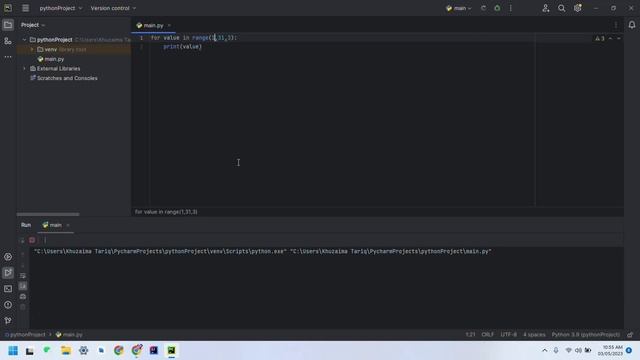Open main run configuration dropdown

point(459,8)
